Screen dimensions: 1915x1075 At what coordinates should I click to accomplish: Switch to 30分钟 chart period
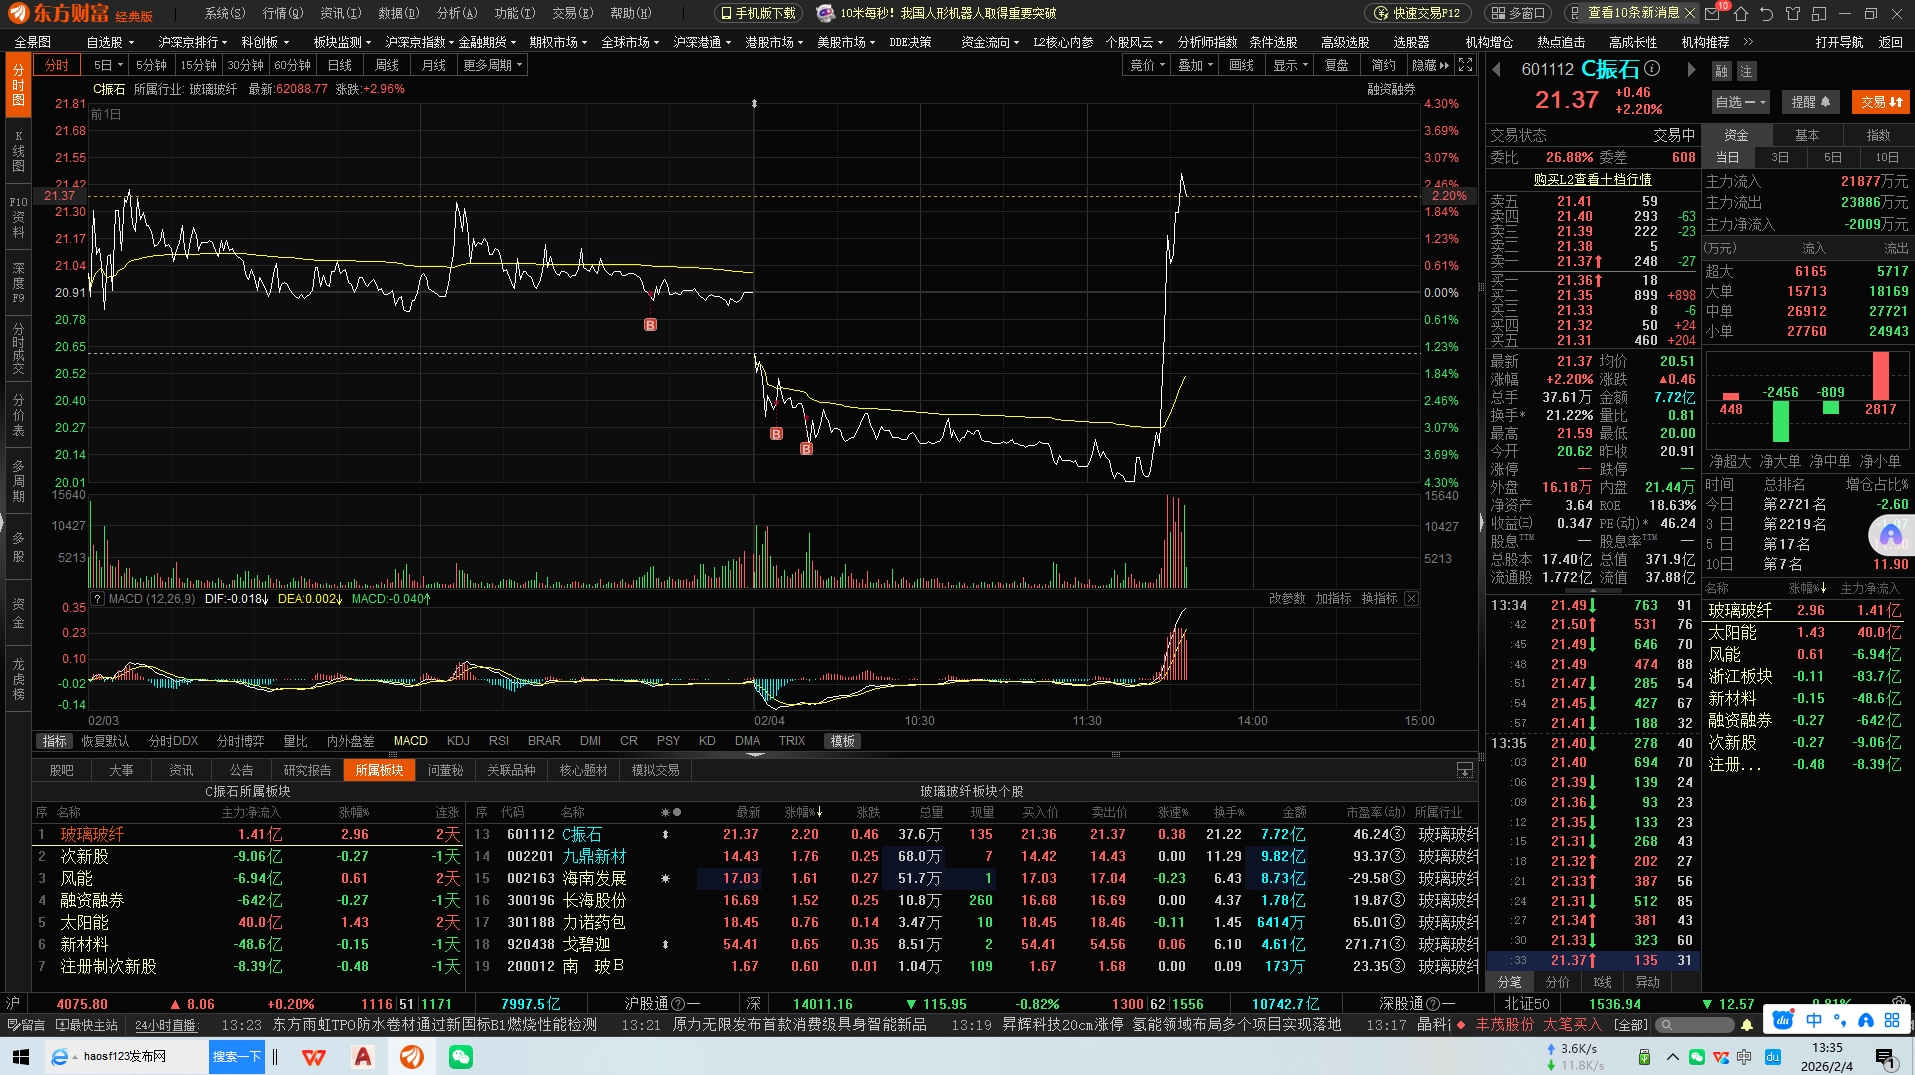[245, 65]
